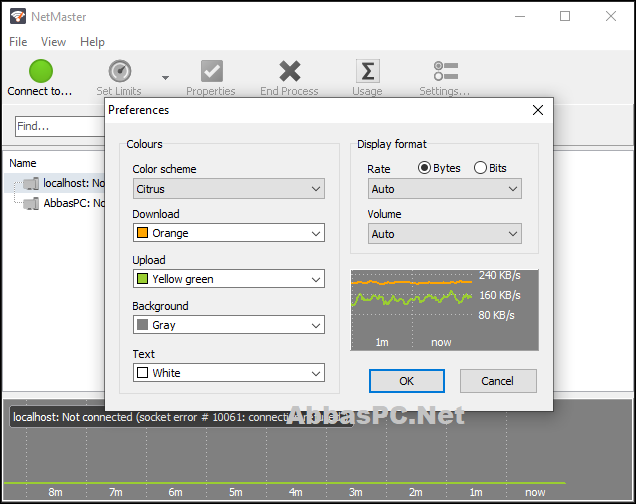The width and height of the screenshot is (636, 504).
Task: Close the Preferences dialog
Action: 538,110
